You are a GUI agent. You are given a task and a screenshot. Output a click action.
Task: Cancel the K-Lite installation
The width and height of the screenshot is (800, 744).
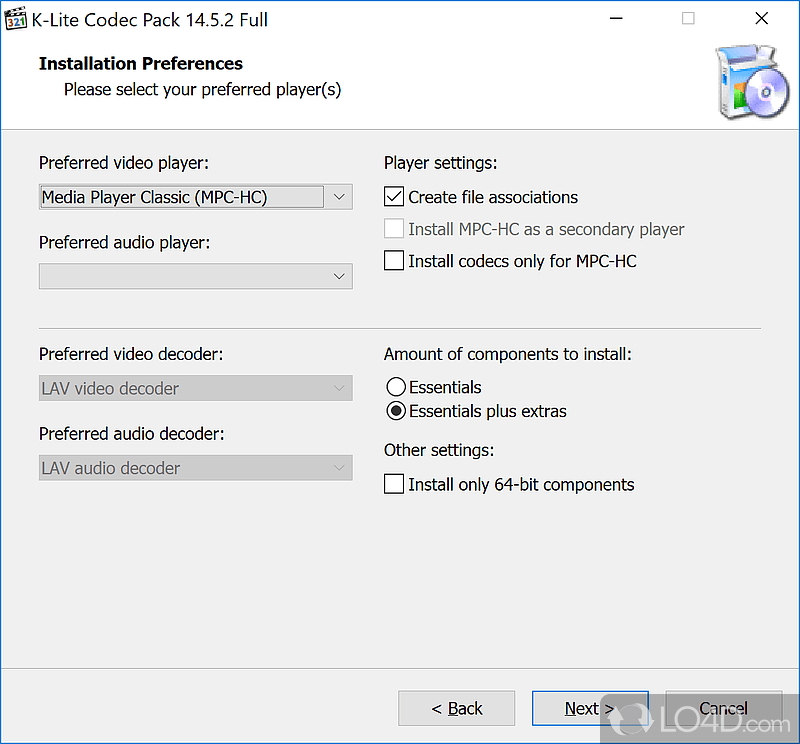tap(723, 708)
